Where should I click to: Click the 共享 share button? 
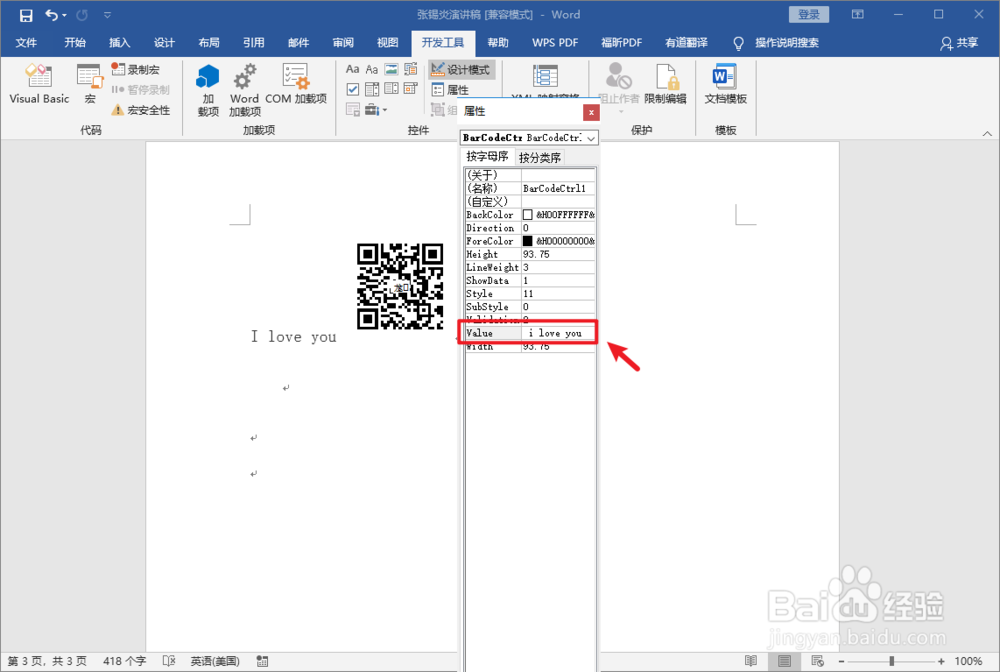(959, 43)
